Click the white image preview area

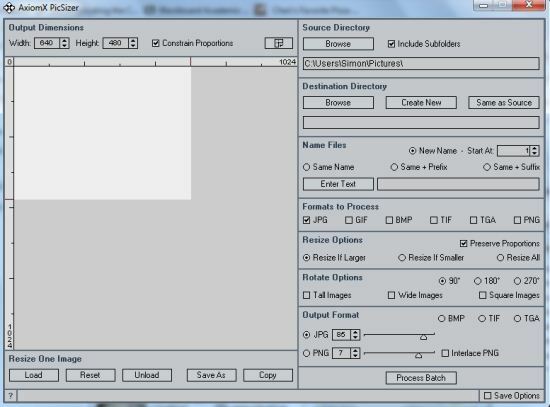[x=102, y=133]
